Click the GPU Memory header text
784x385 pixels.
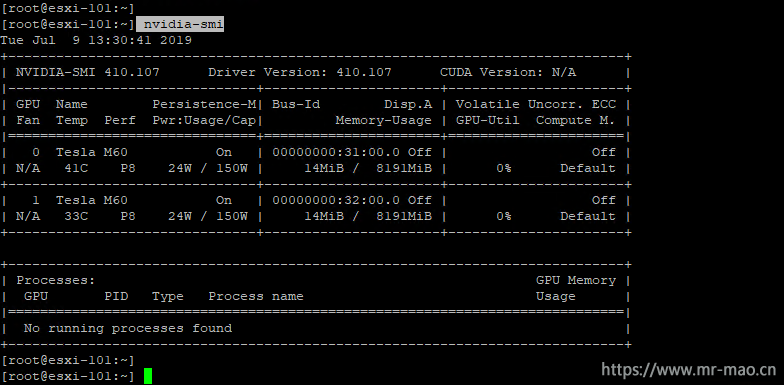point(576,280)
